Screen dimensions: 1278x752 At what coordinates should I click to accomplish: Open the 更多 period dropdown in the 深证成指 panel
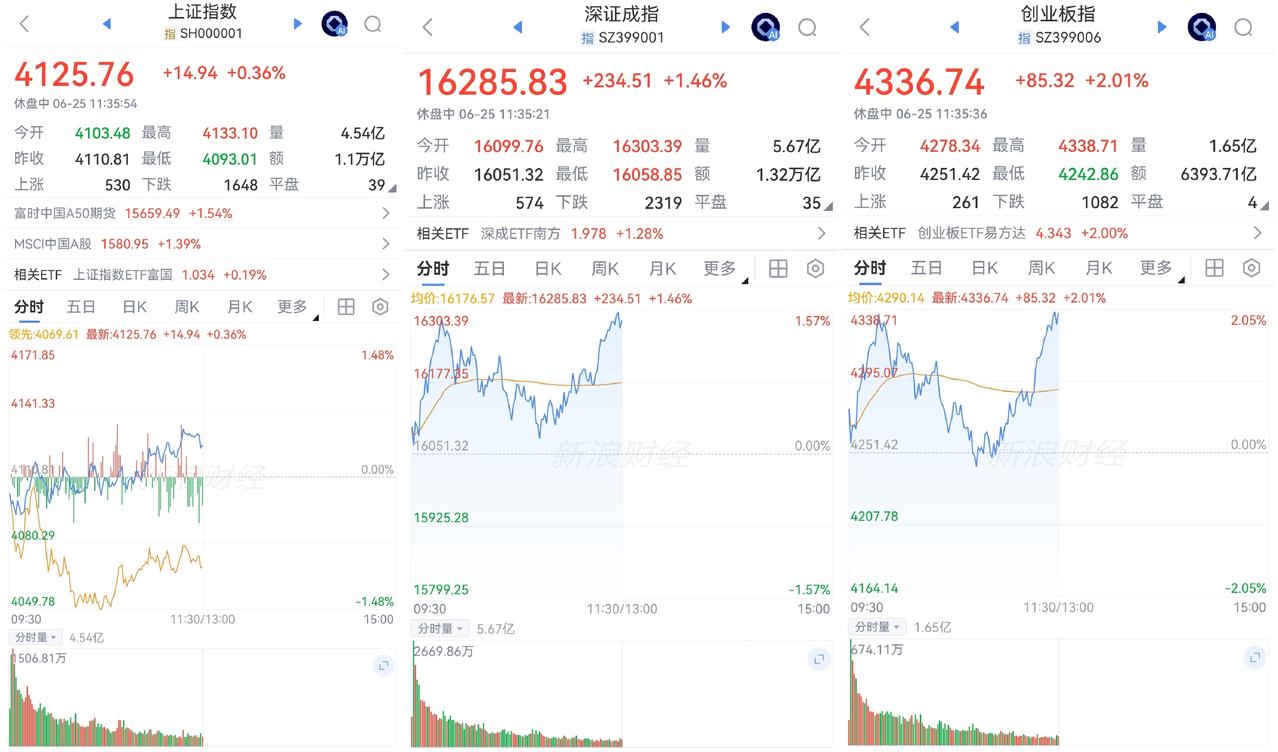coord(723,268)
